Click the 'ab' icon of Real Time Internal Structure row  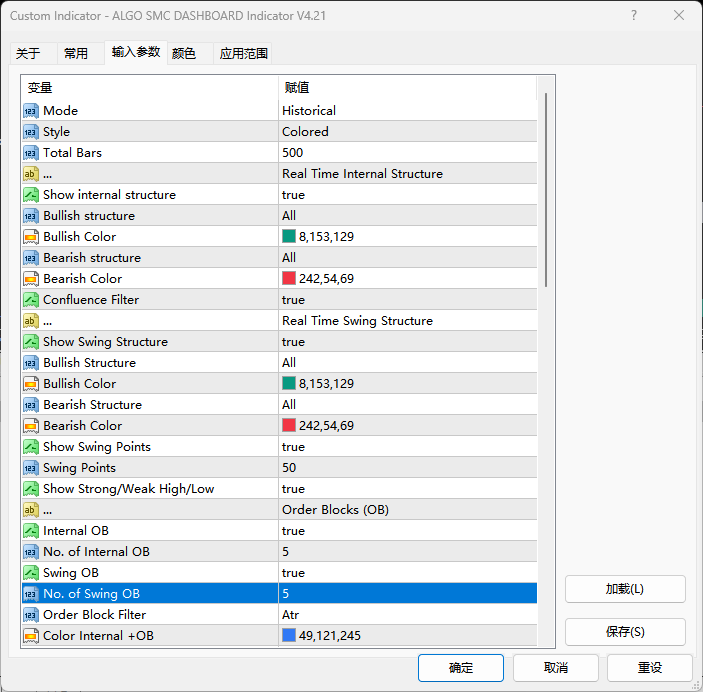pyautogui.click(x=30, y=174)
